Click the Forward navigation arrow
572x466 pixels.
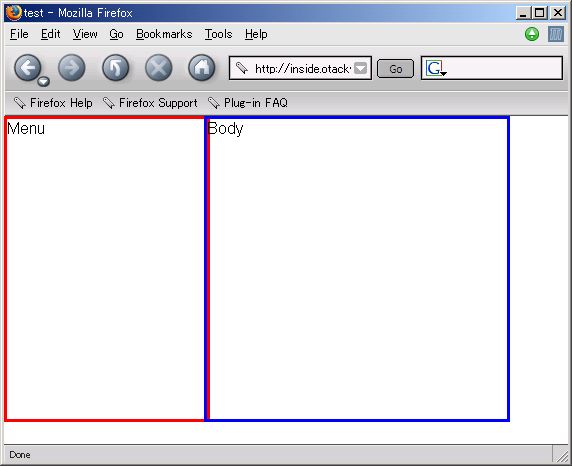pyautogui.click(x=72, y=68)
